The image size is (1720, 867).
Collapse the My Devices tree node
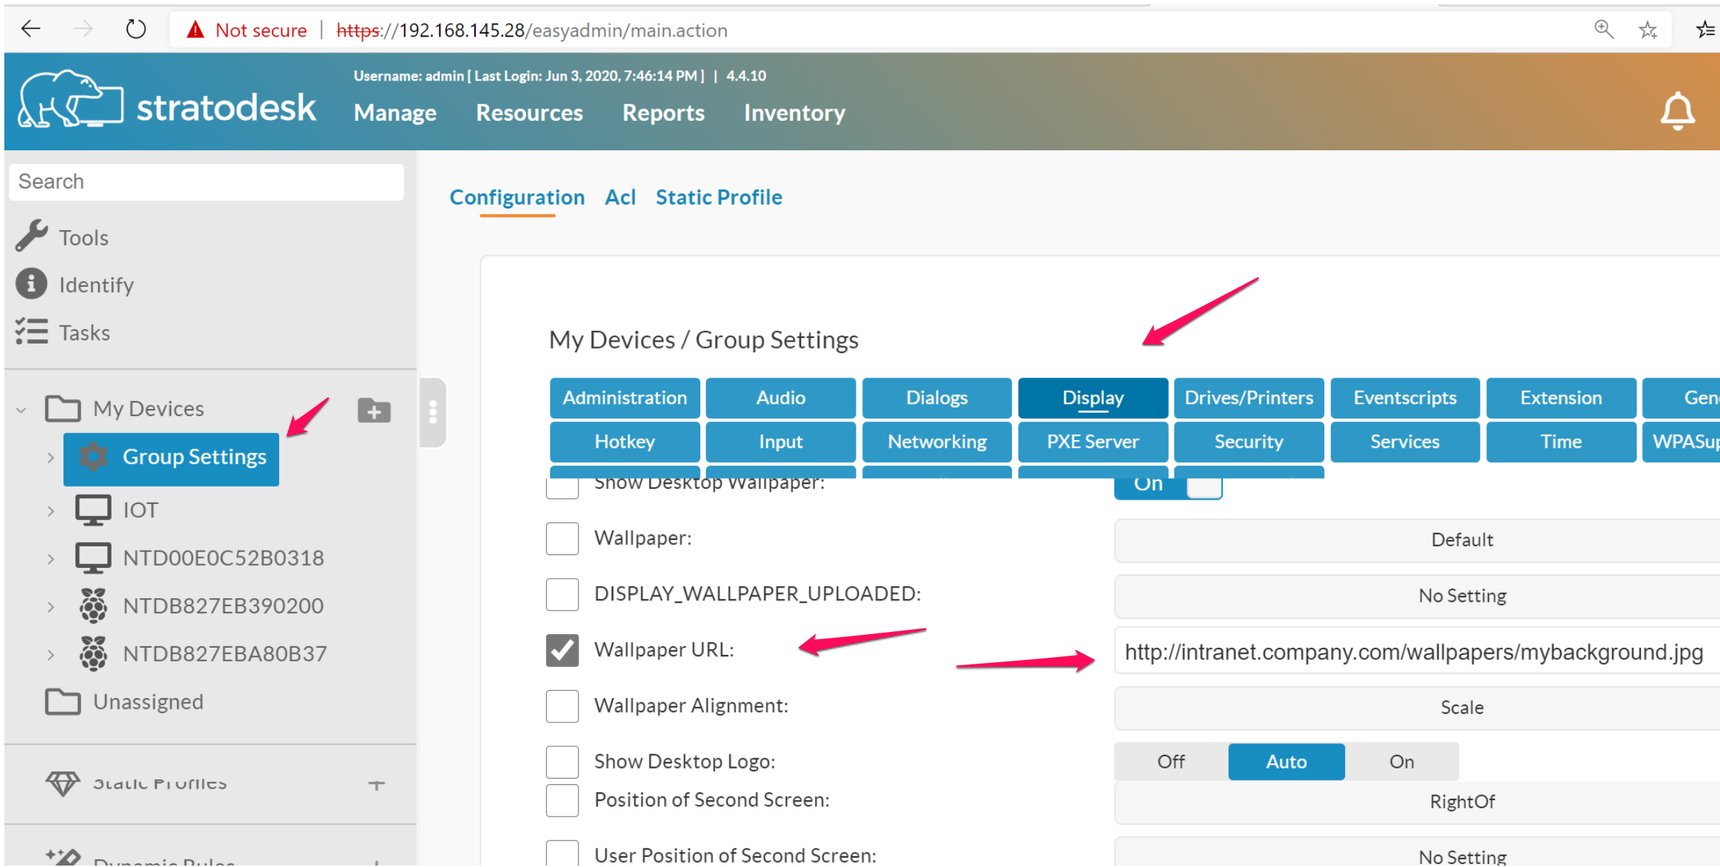click(22, 409)
